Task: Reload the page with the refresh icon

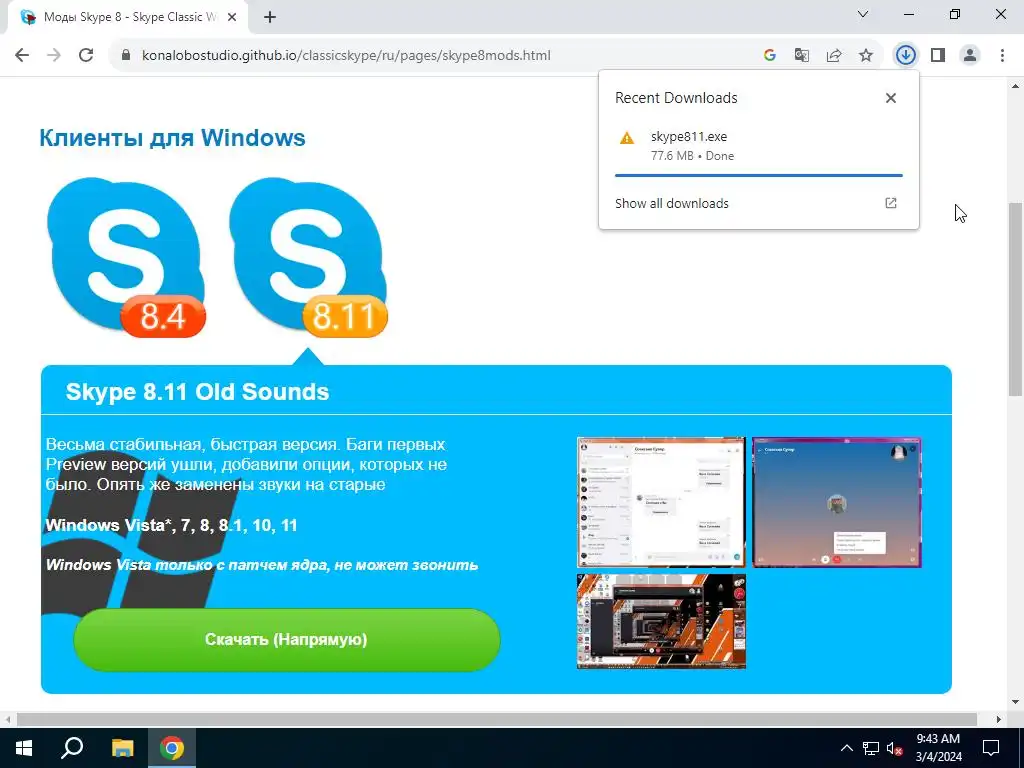Action: (86, 56)
